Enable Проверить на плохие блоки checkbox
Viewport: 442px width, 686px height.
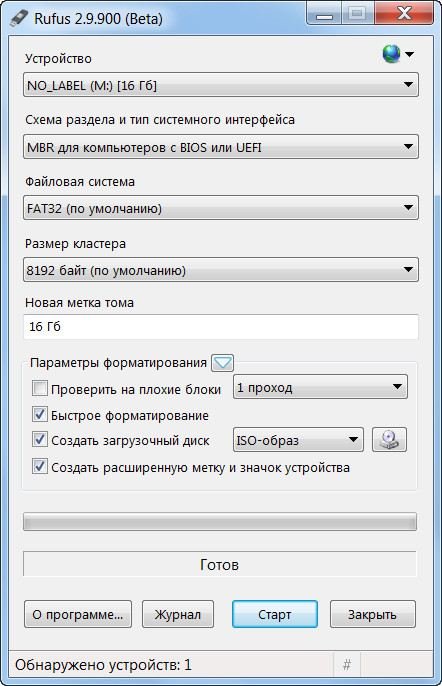click(x=40, y=388)
